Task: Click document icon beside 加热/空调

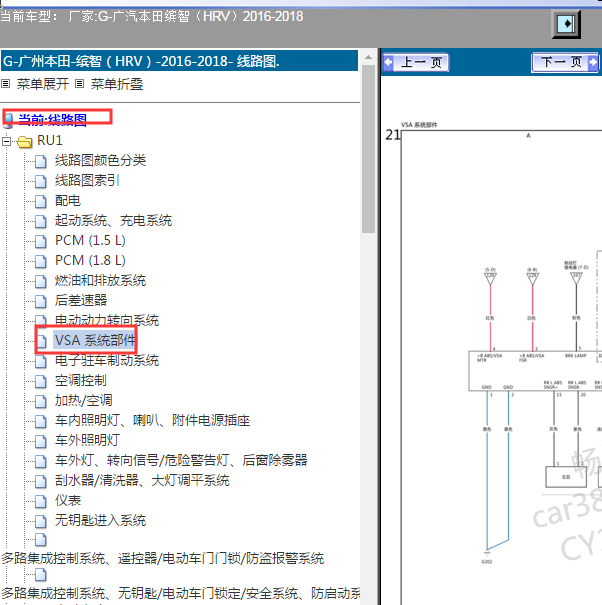Action: coord(41,402)
